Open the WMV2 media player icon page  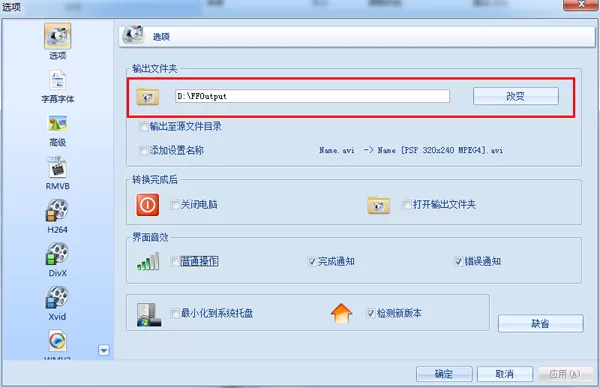pyautogui.click(x=57, y=341)
